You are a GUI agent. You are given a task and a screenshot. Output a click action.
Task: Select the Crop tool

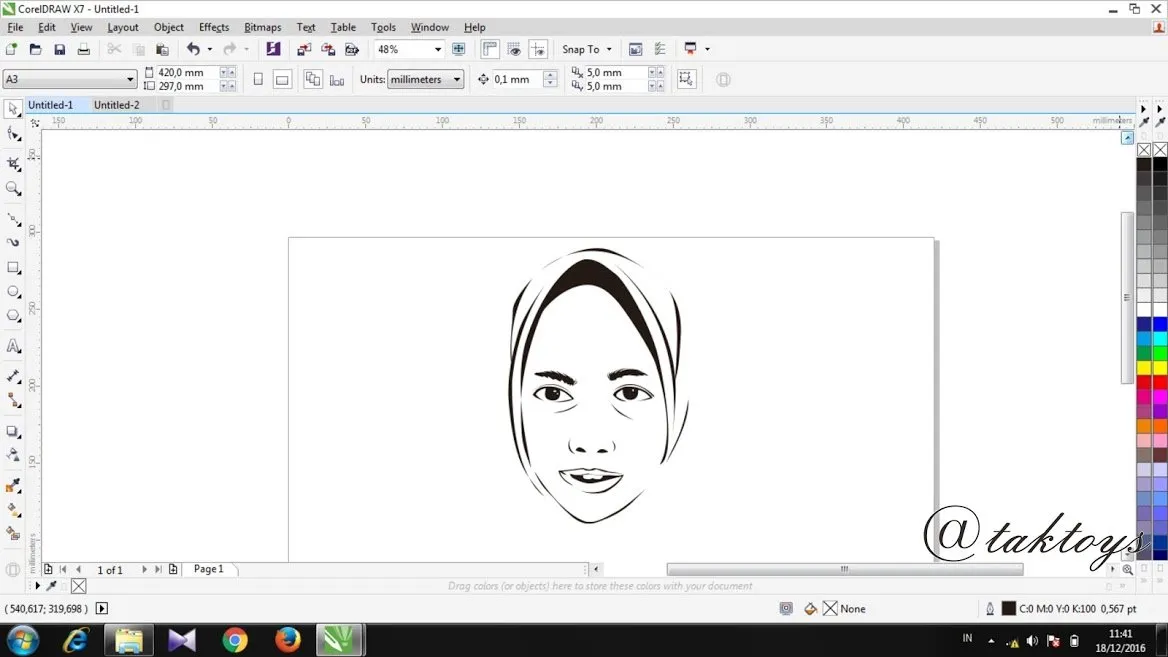[x=13, y=163]
